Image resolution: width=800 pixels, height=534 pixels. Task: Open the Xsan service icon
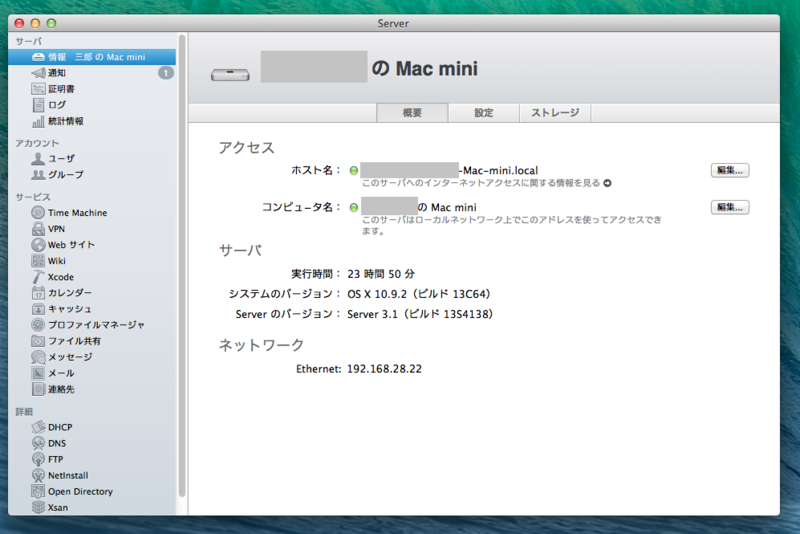(x=38, y=507)
